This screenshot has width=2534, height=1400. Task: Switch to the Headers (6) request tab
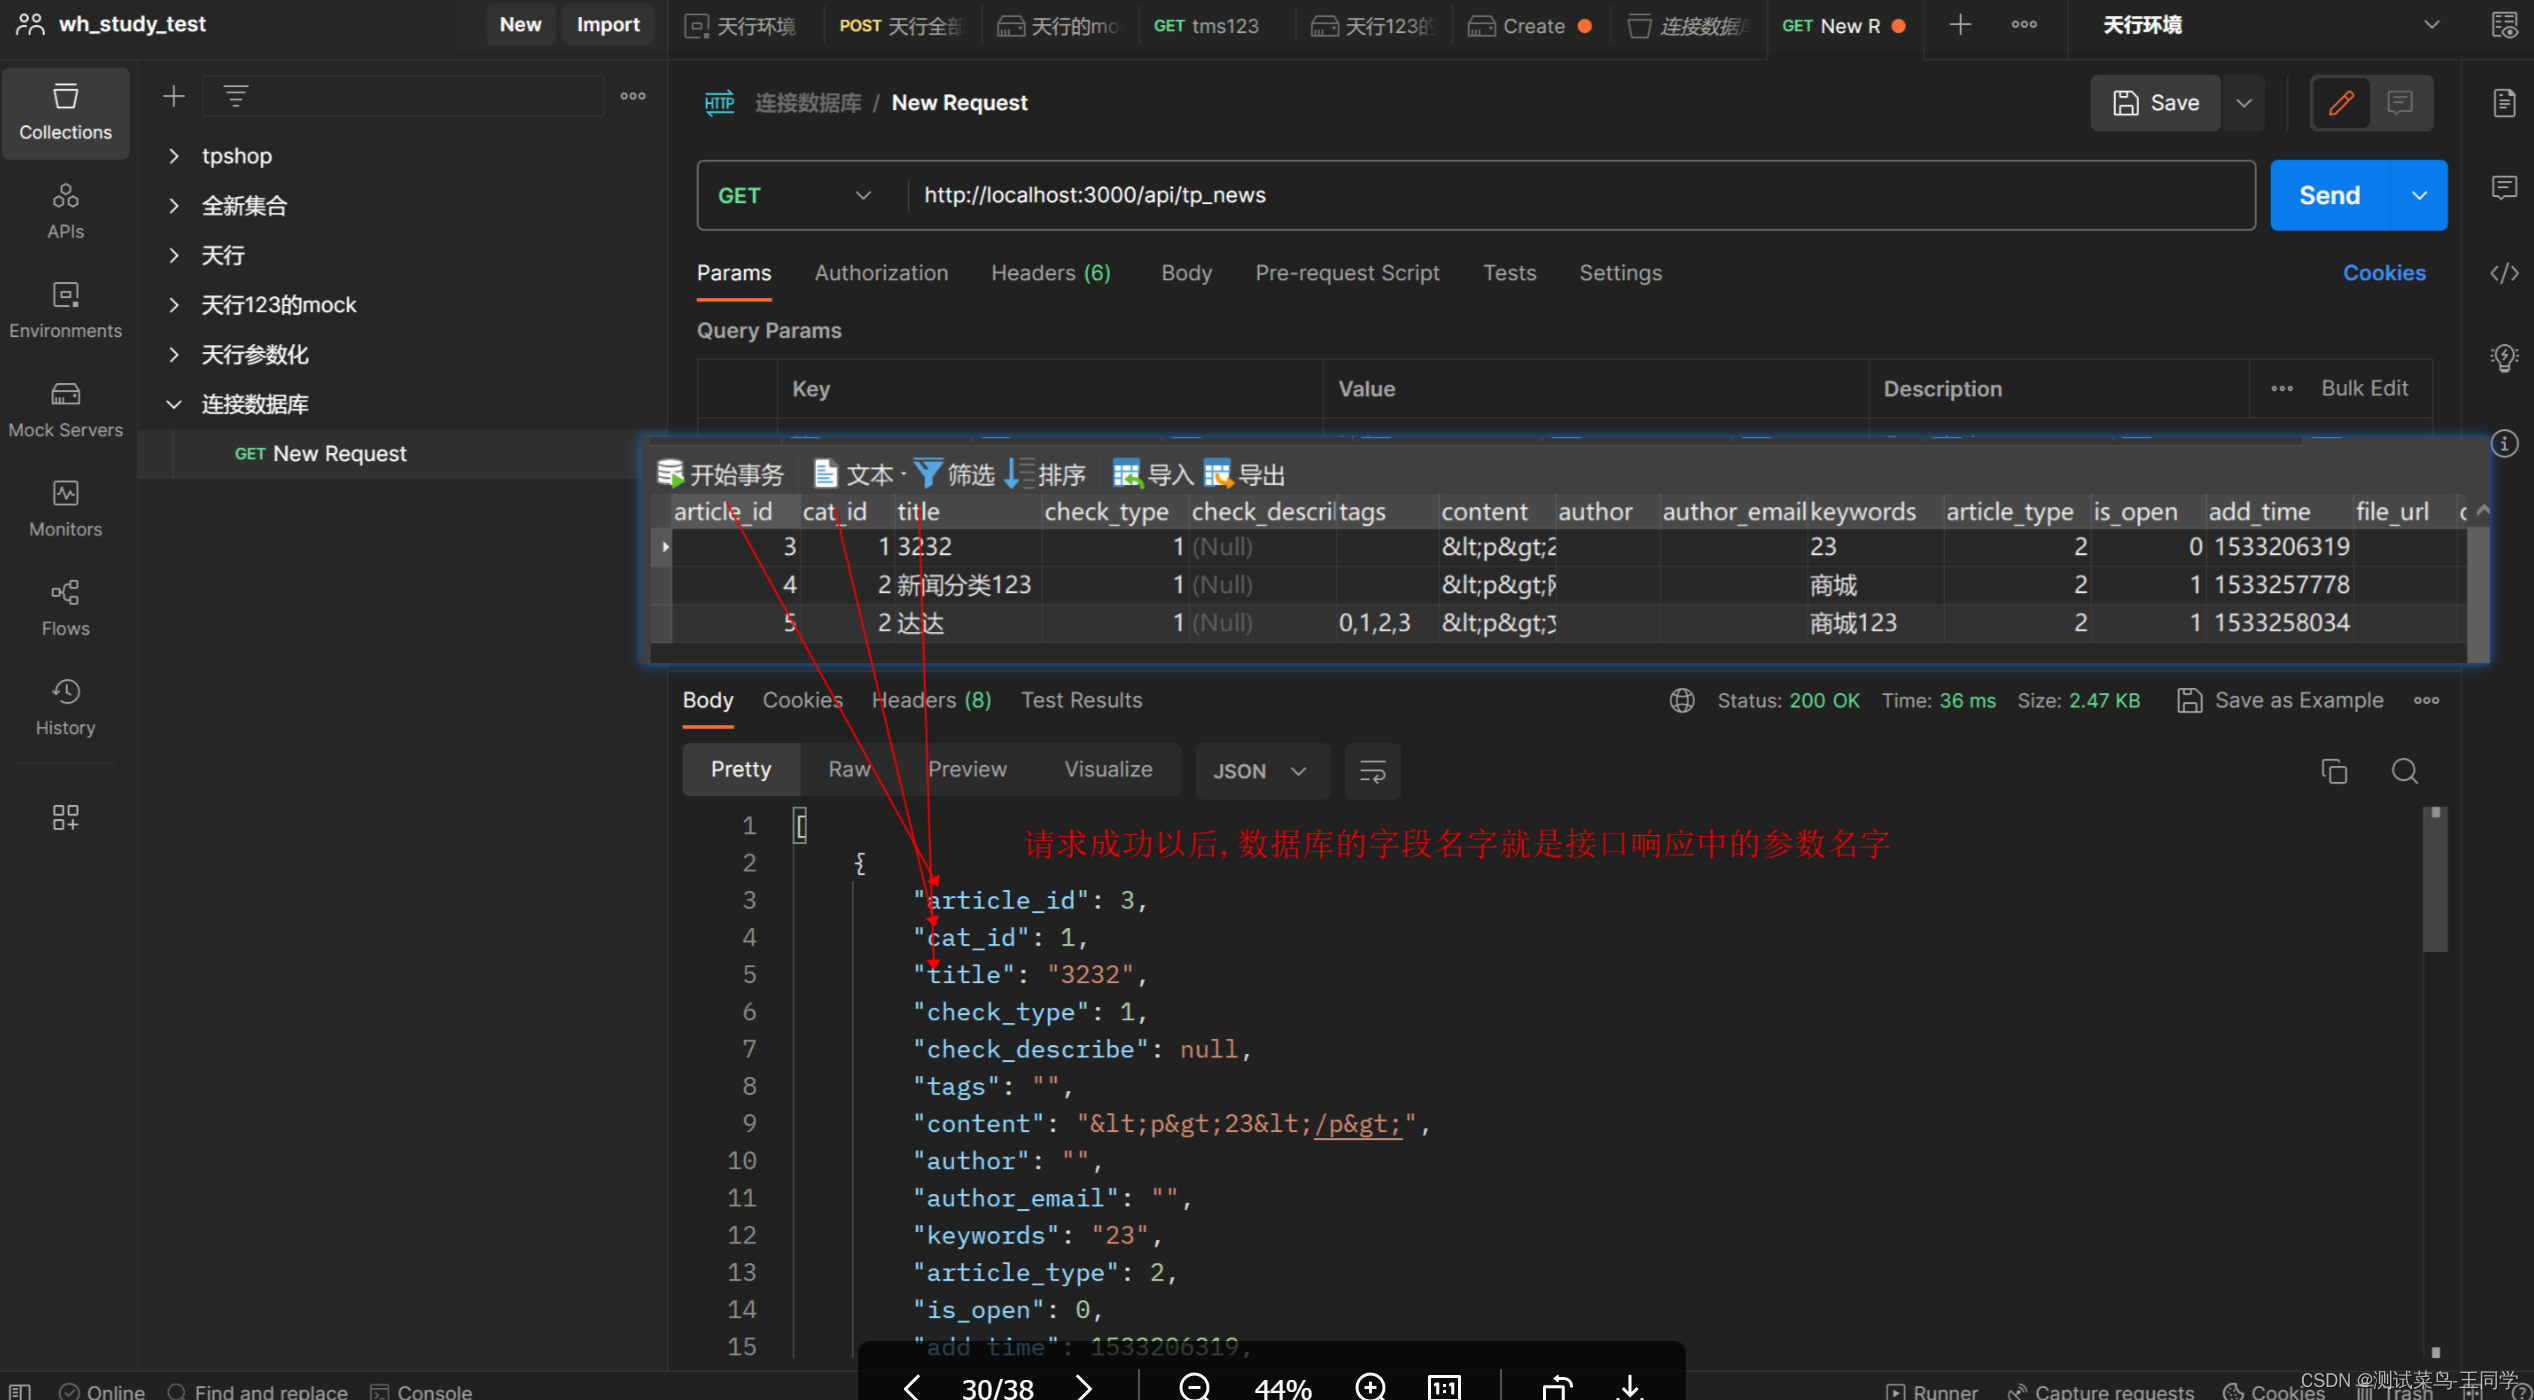click(x=1051, y=273)
